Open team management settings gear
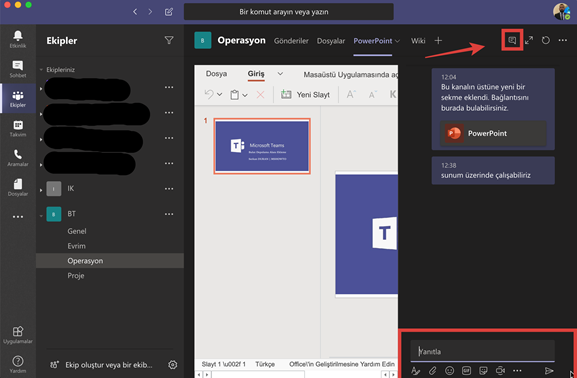 [172, 365]
